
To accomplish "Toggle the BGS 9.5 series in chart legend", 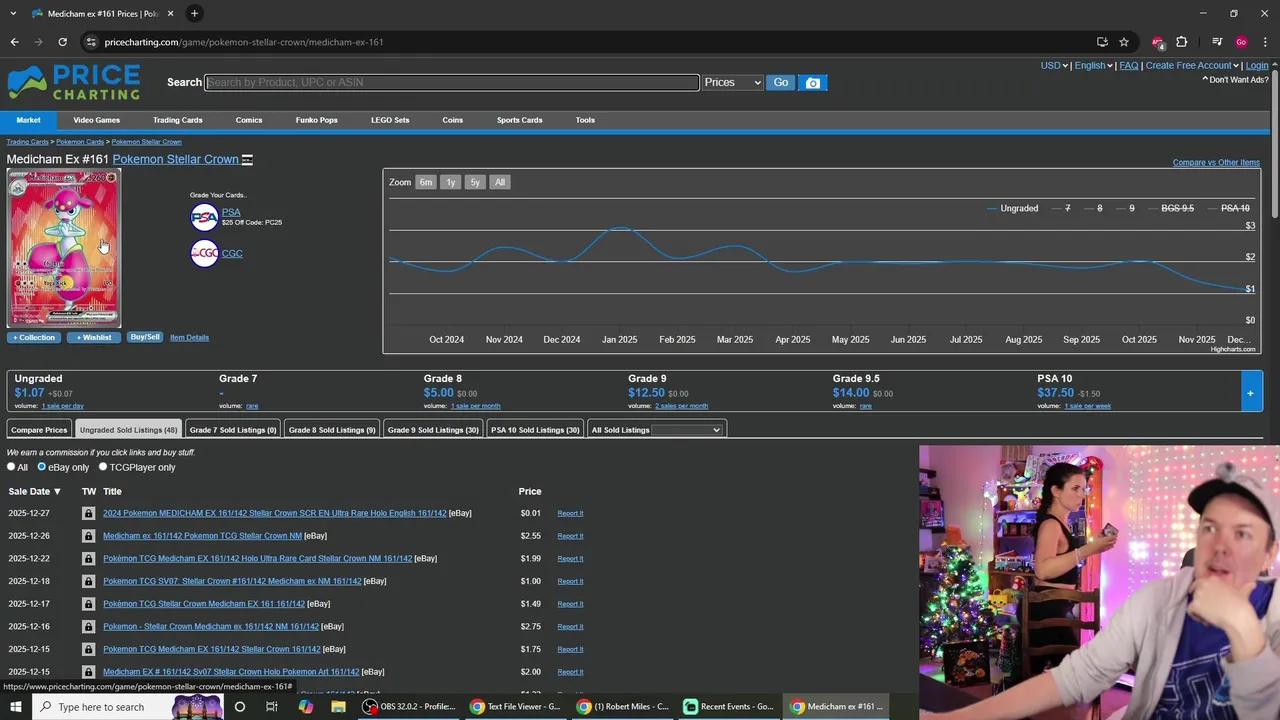I will 1170,208.
